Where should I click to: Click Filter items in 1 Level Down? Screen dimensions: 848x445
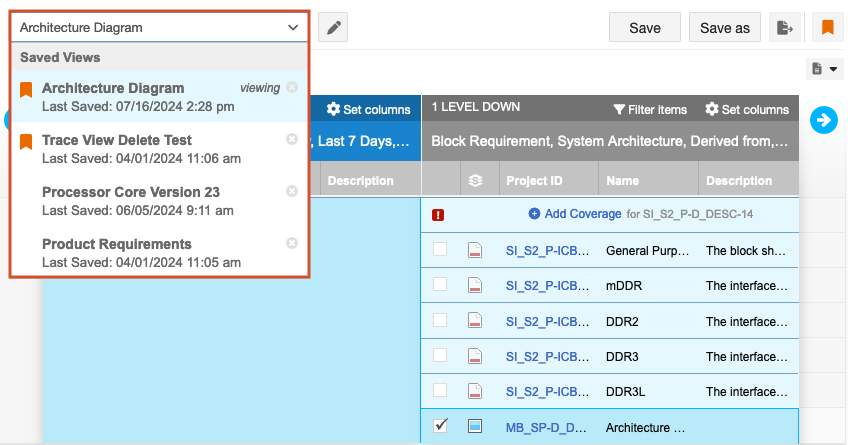650,109
